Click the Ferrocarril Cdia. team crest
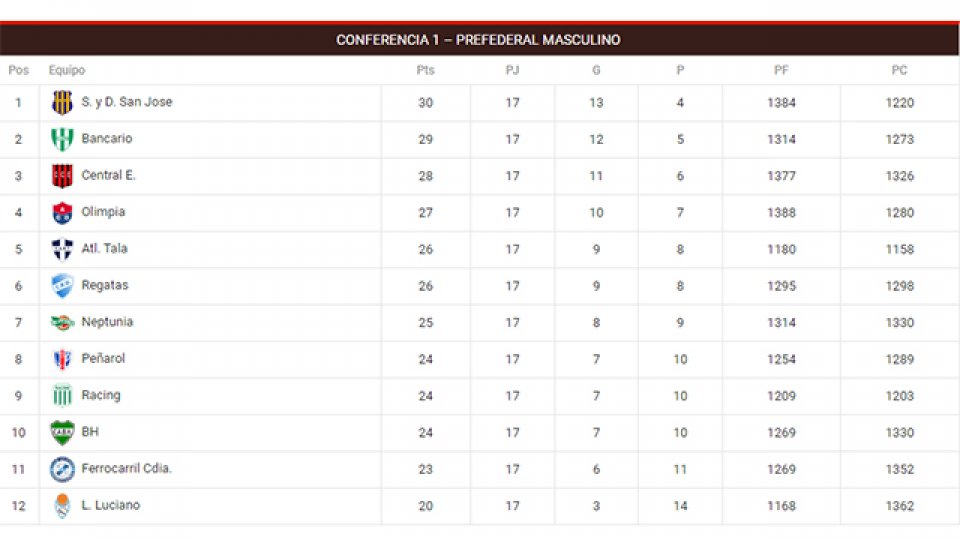The height and width of the screenshot is (540, 960). pos(62,469)
